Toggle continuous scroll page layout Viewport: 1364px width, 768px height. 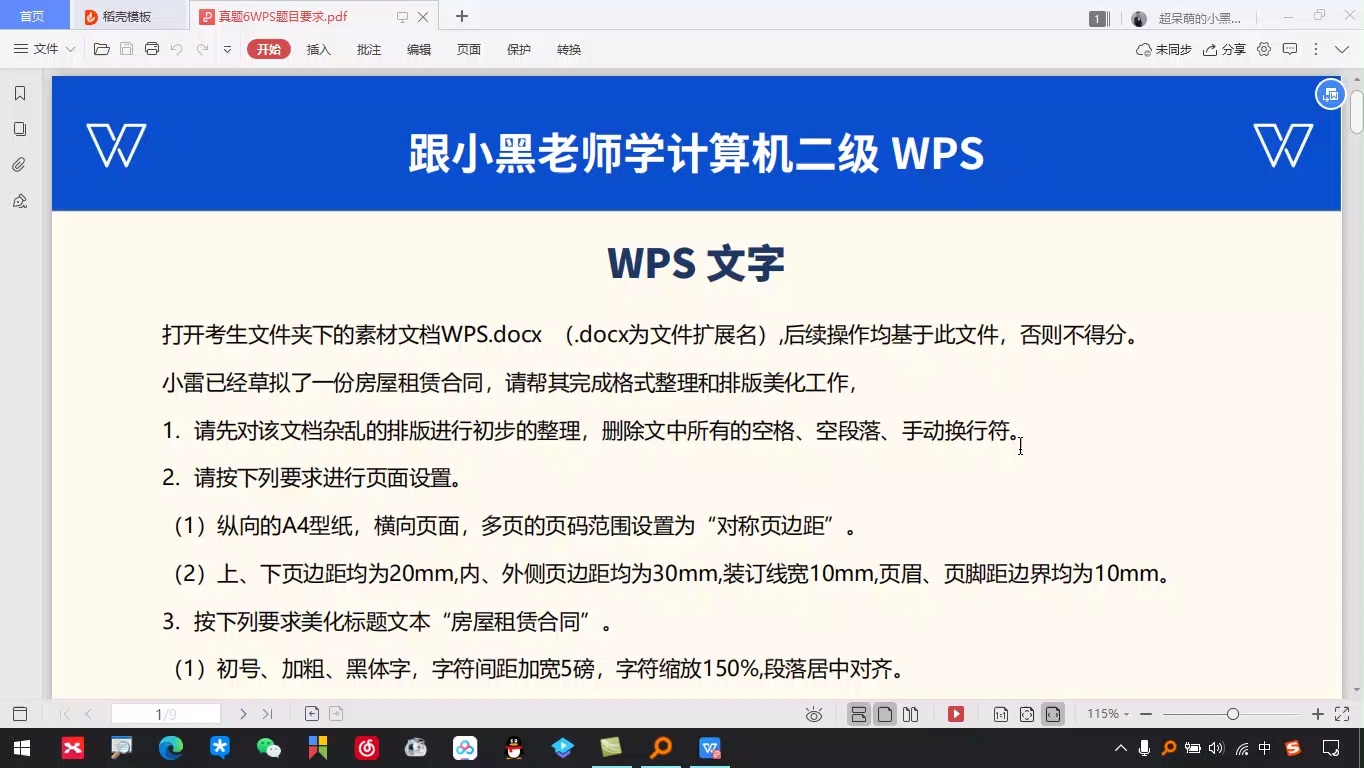(858, 713)
